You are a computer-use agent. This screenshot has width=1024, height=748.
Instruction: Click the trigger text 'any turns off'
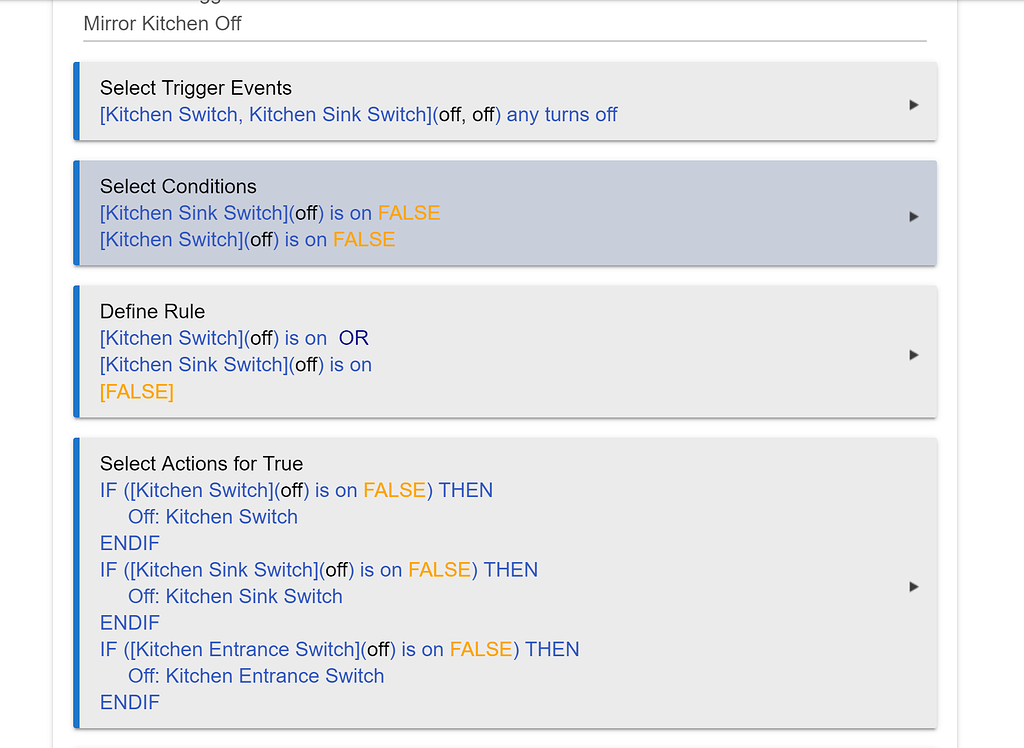[561, 115]
